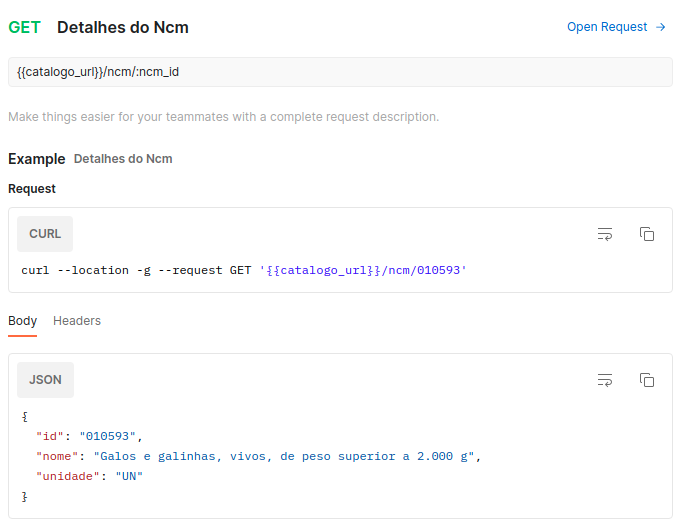The height and width of the screenshot is (532, 686).
Task: Copy the CURL request snippet
Action: point(647,234)
